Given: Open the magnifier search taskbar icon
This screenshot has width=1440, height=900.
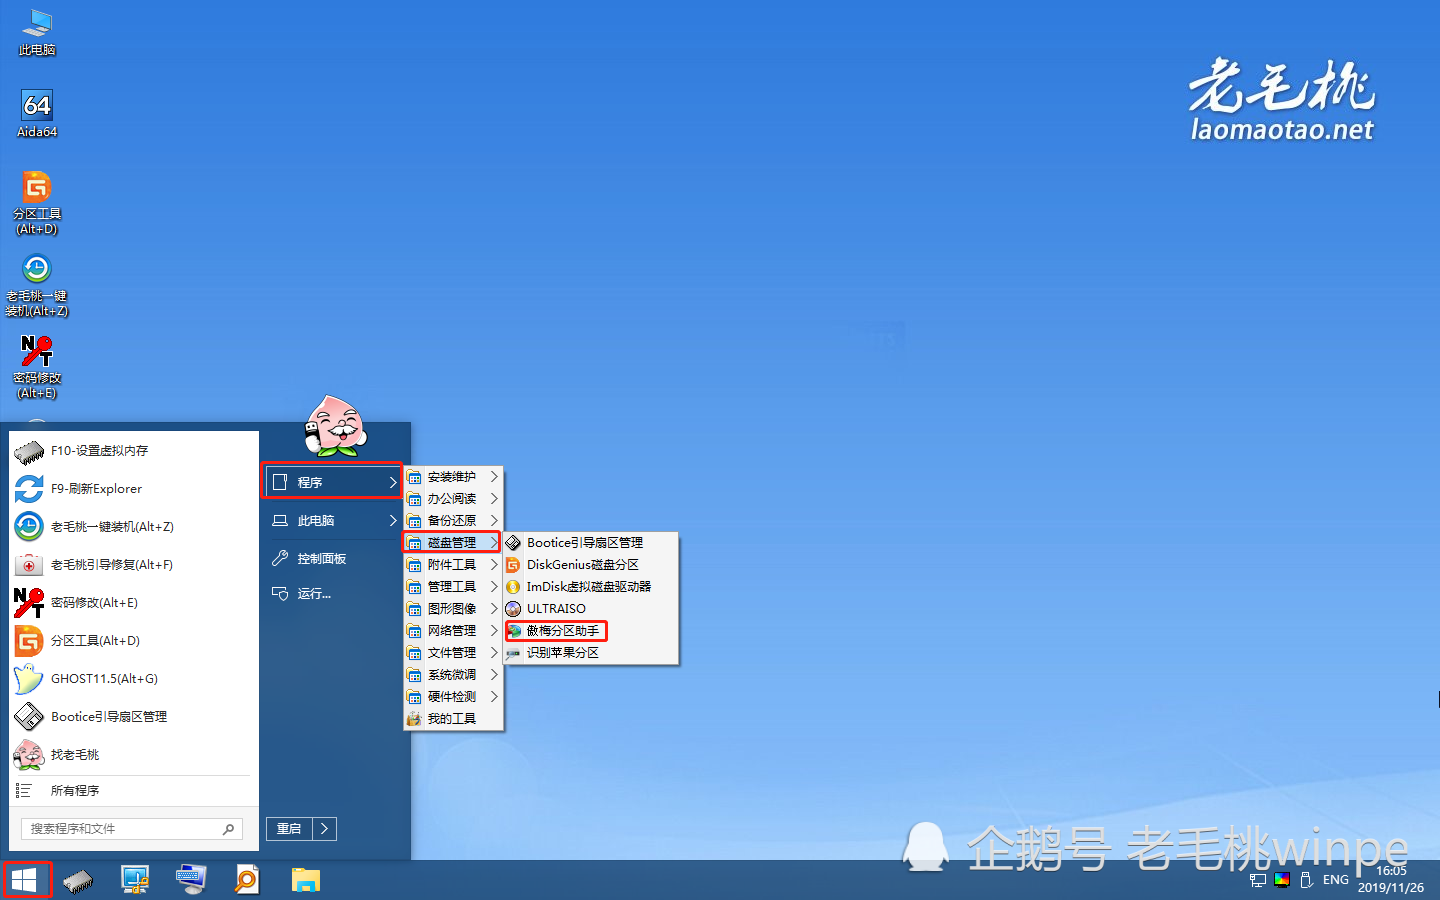Looking at the screenshot, I should [x=247, y=880].
